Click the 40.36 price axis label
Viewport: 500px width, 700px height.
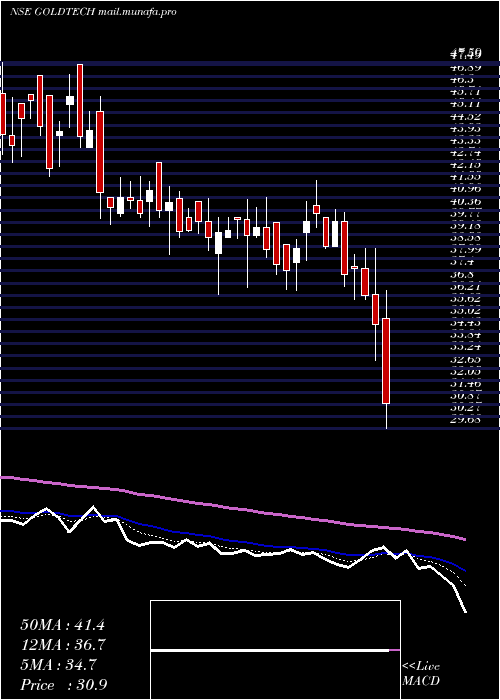pyautogui.click(x=465, y=202)
